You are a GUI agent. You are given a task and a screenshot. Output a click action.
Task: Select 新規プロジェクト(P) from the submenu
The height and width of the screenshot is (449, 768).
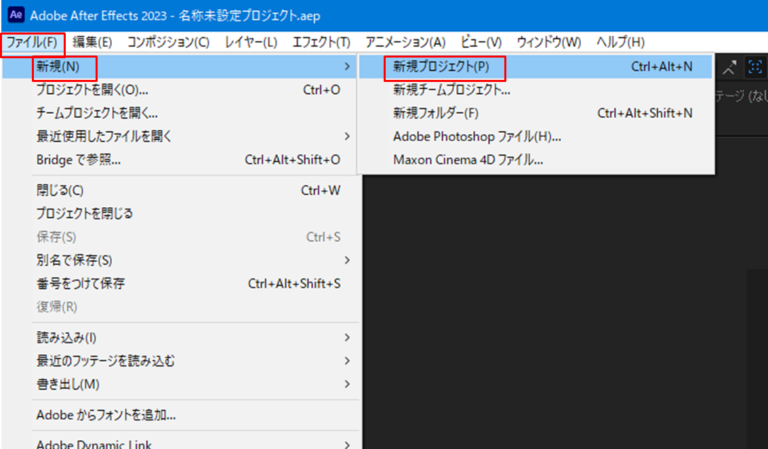point(441,67)
